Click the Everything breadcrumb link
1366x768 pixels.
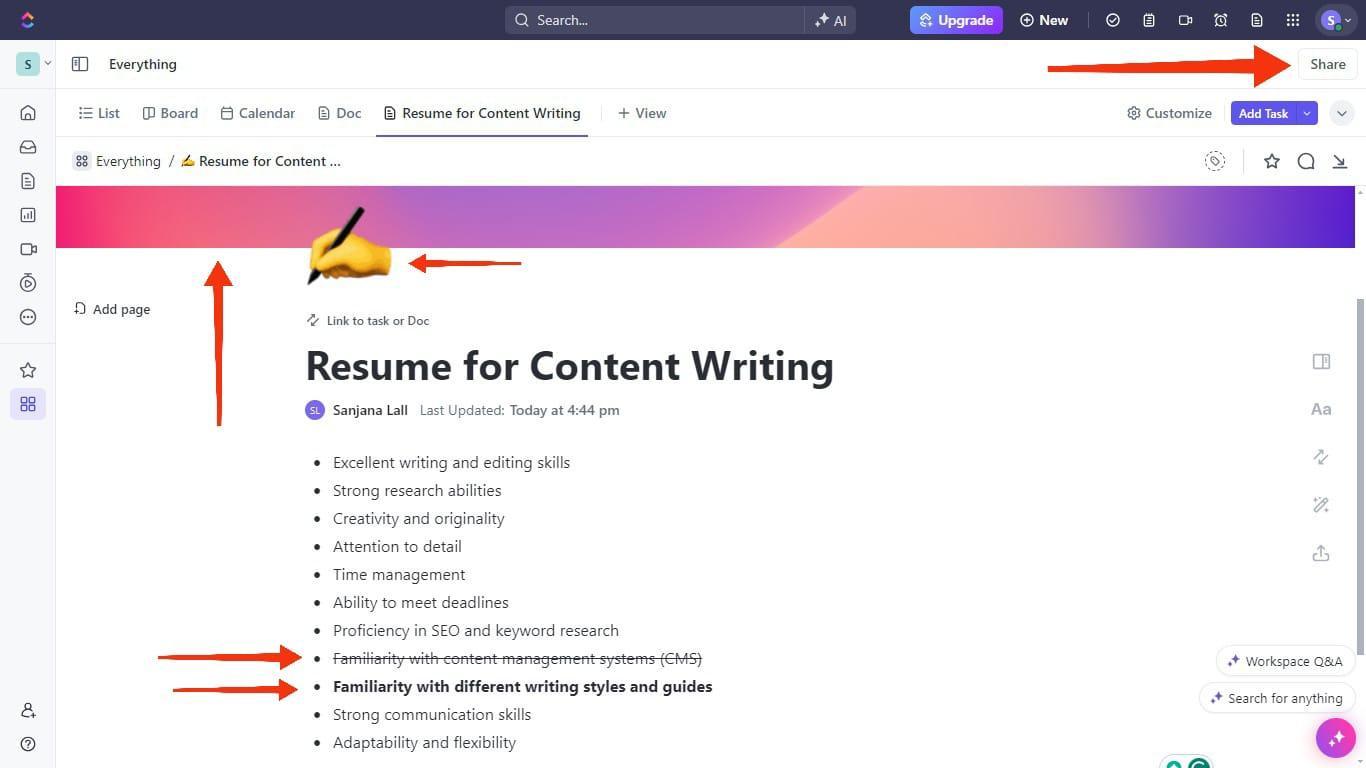pos(117,161)
